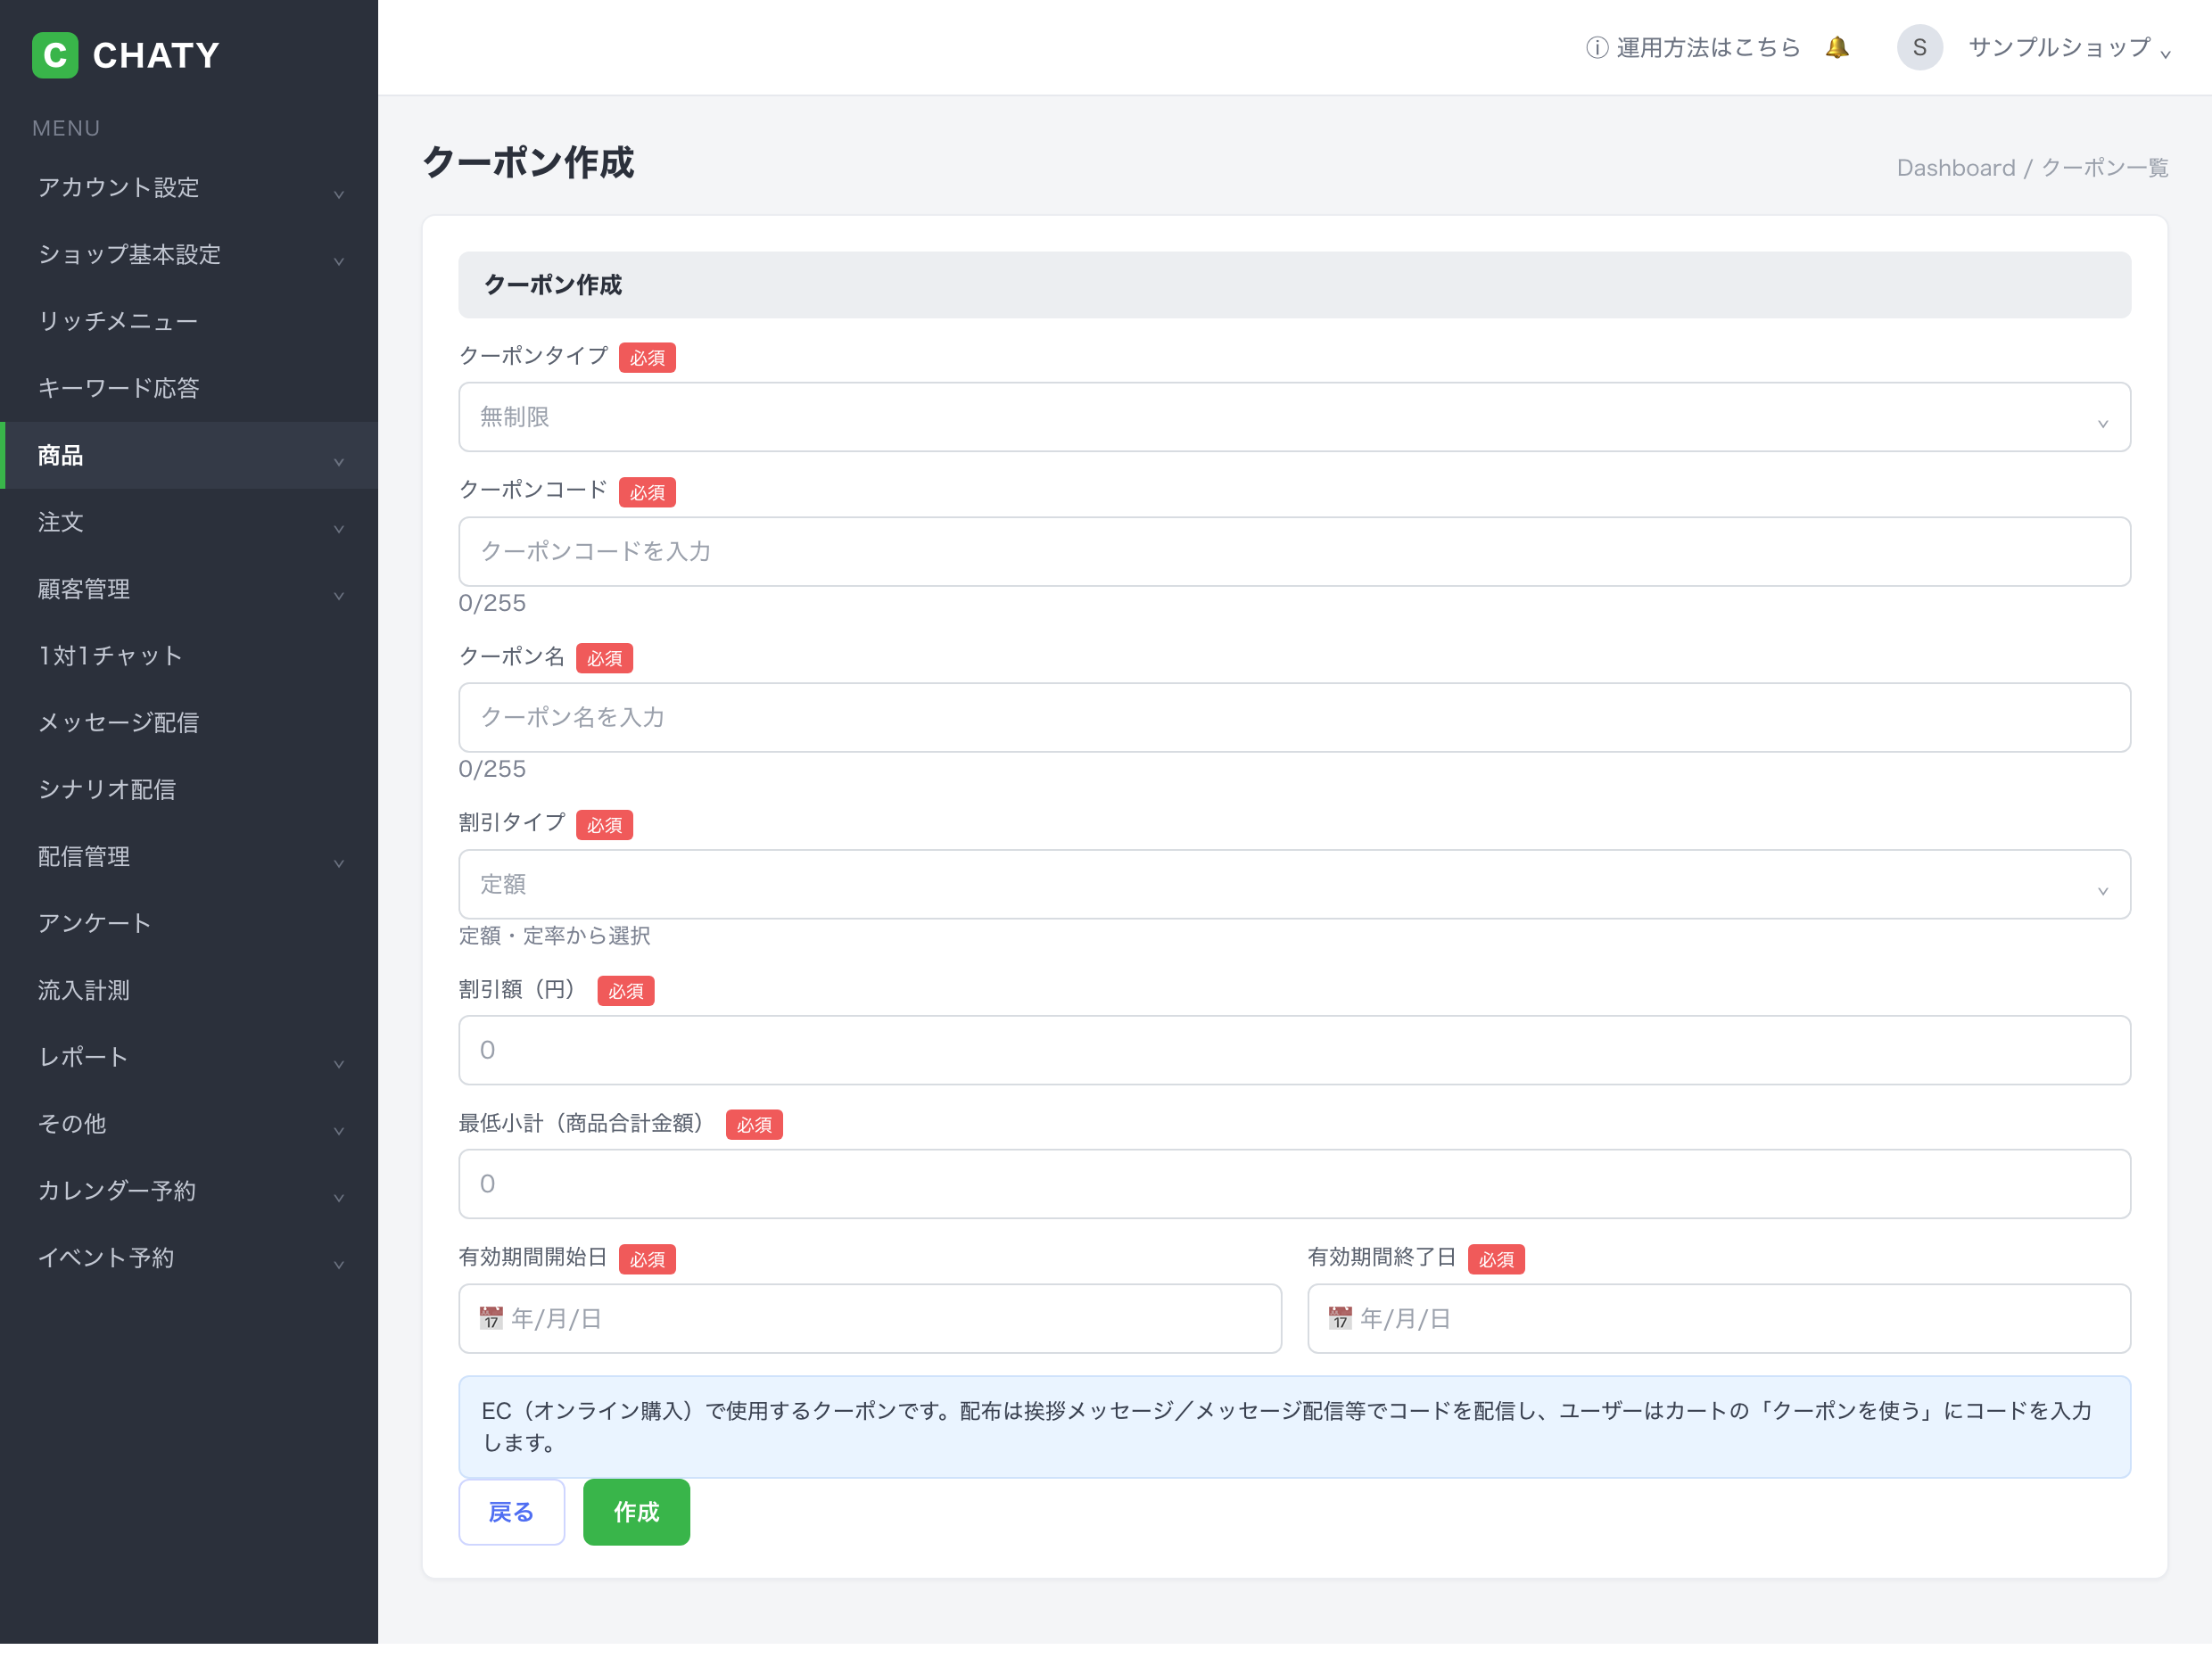The height and width of the screenshot is (1658, 2212).
Task: Open 流入計測 menu item
Action: [189, 990]
